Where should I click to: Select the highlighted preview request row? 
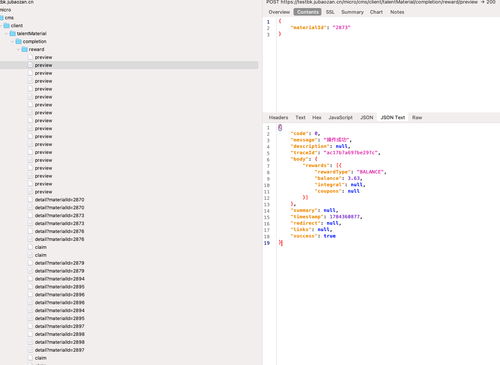click(129, 65)
